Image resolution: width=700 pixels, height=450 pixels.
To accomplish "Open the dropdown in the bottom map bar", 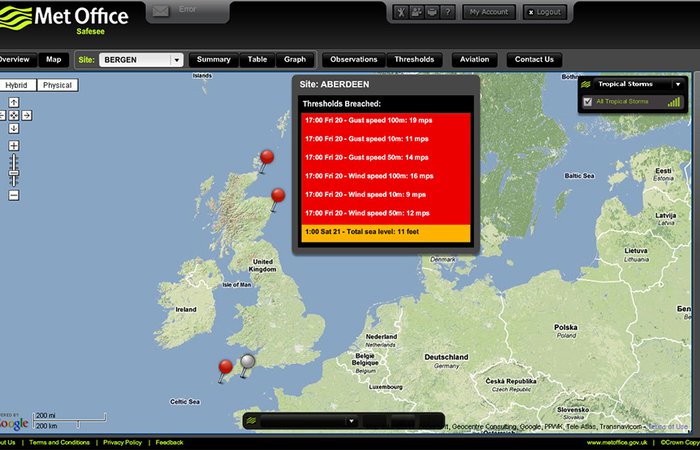I will coord(351,421).
